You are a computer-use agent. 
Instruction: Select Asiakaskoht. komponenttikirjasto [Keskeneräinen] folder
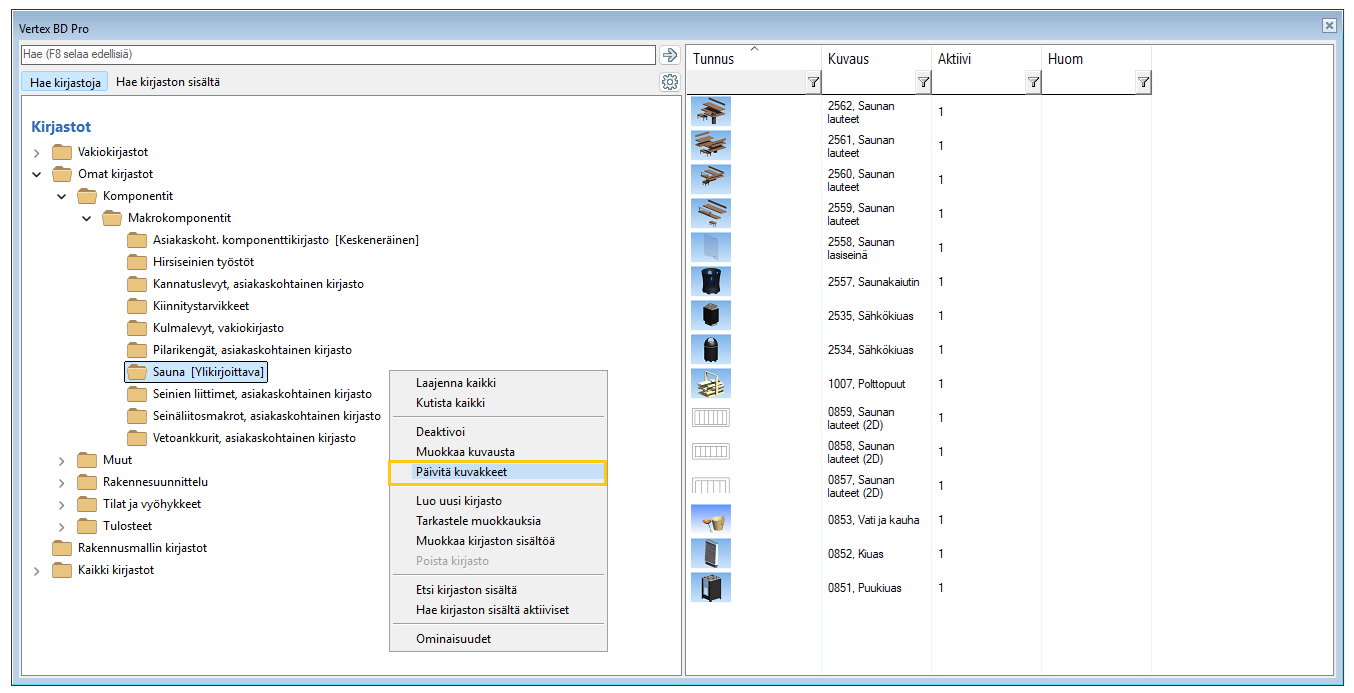[x=273, y=240]
